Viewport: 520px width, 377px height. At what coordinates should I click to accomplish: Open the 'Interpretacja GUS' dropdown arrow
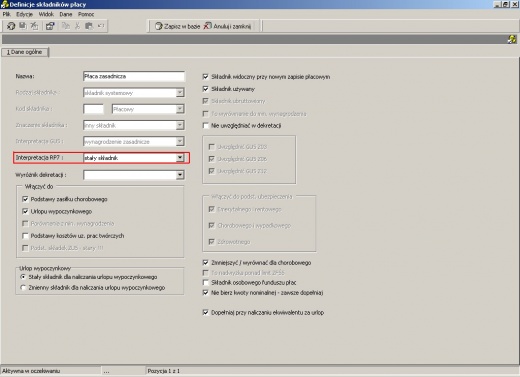point(180,141)
